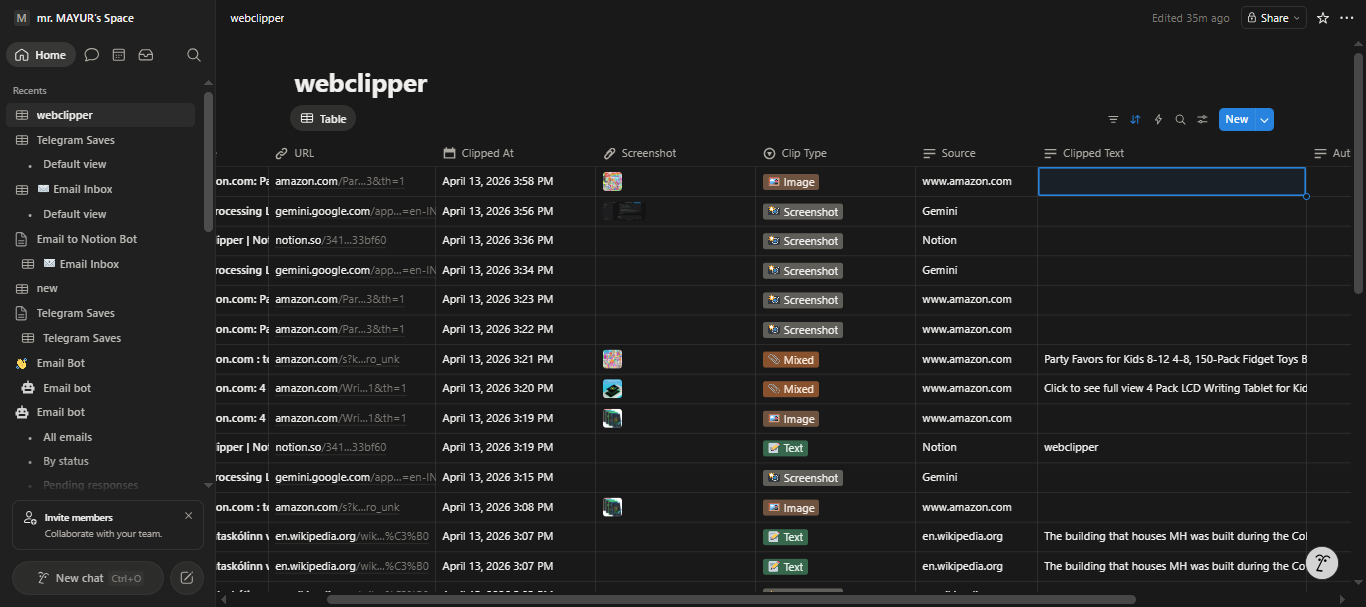1366x607 pixels.
Task: Open the sidebar search icon
Action: coord(194,55)
